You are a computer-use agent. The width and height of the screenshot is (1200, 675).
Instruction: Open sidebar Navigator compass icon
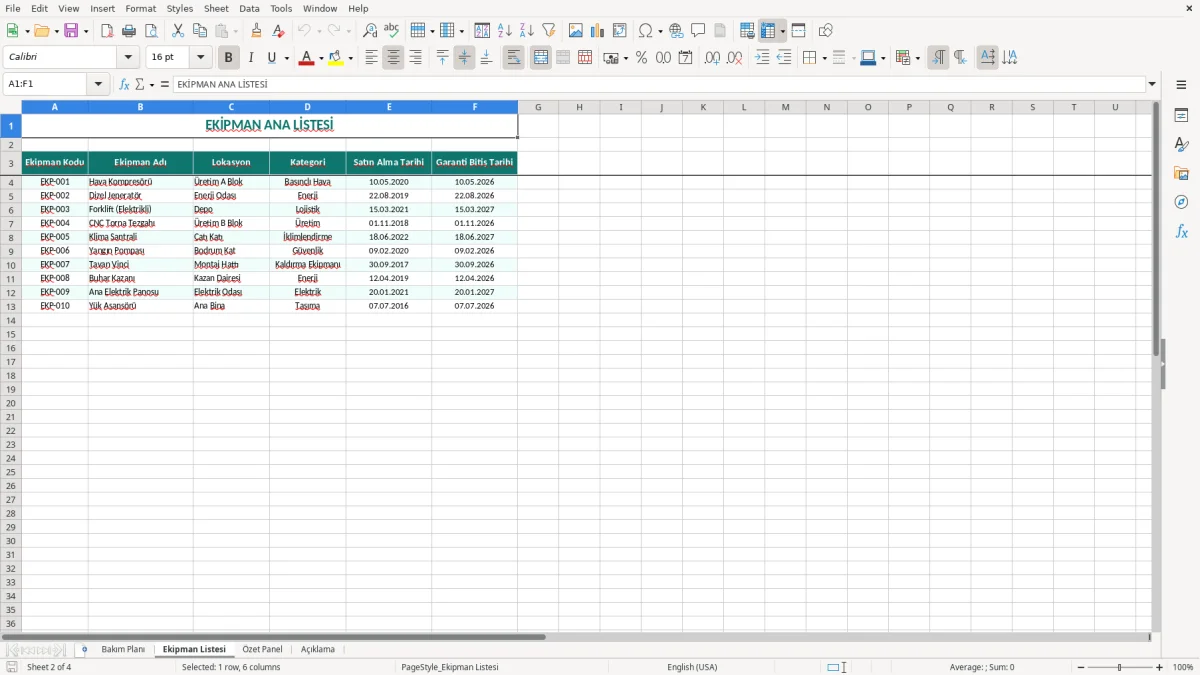(1181, 202)
